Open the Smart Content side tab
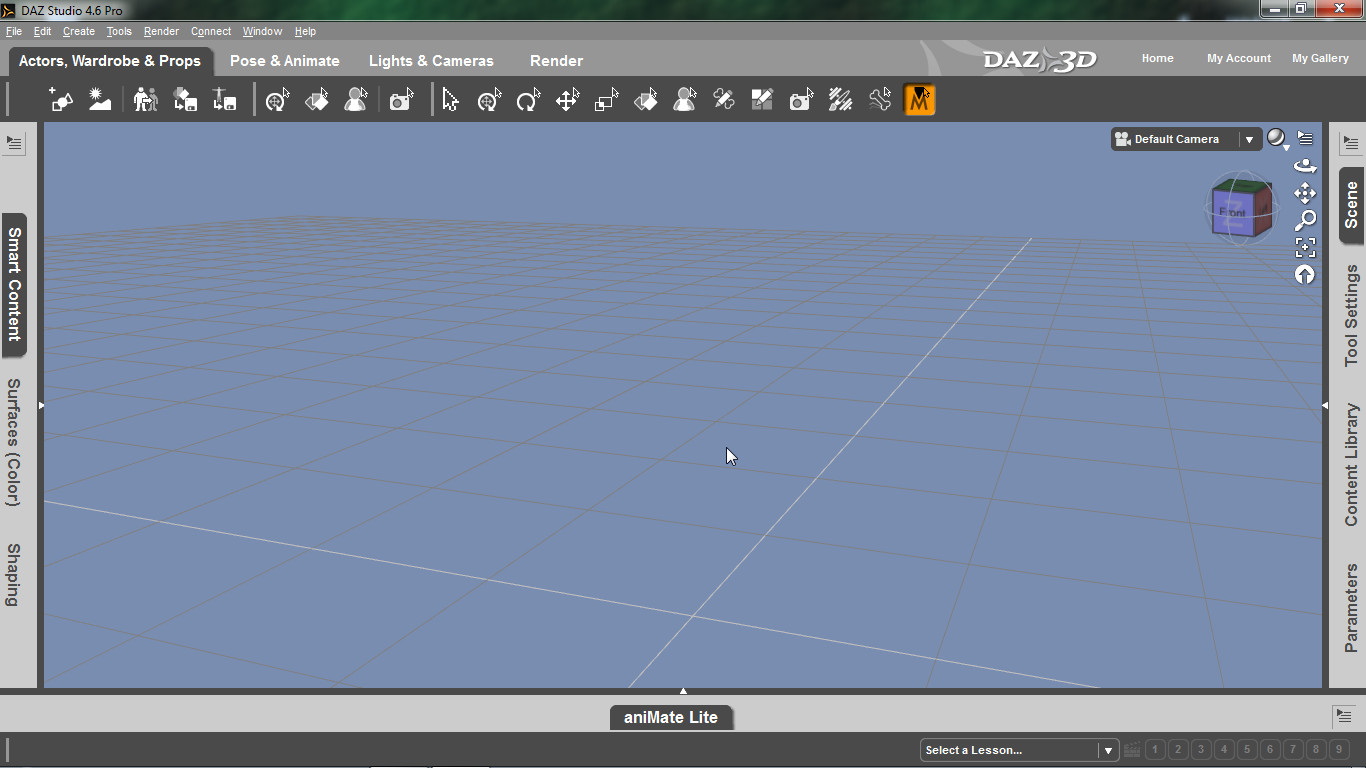1366x768 pixels. pos(14,284)
